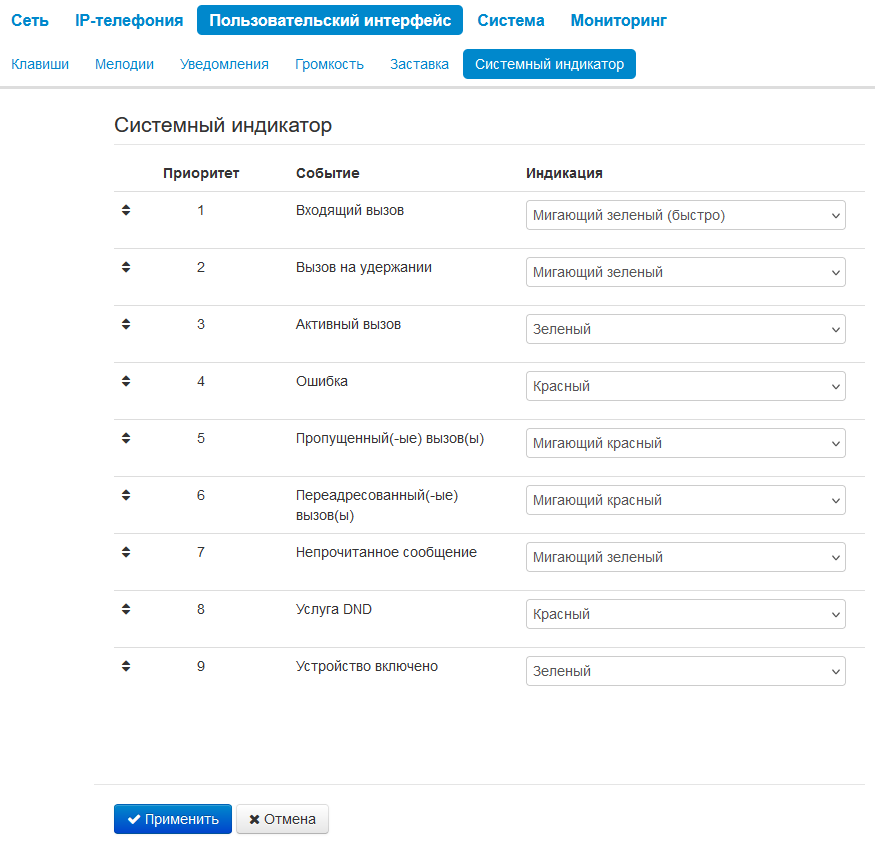This screenshot has height=843, width=875.
Task: Click the reorder icon for Непрочитанное сообщение row
Action: click(126, 552)
